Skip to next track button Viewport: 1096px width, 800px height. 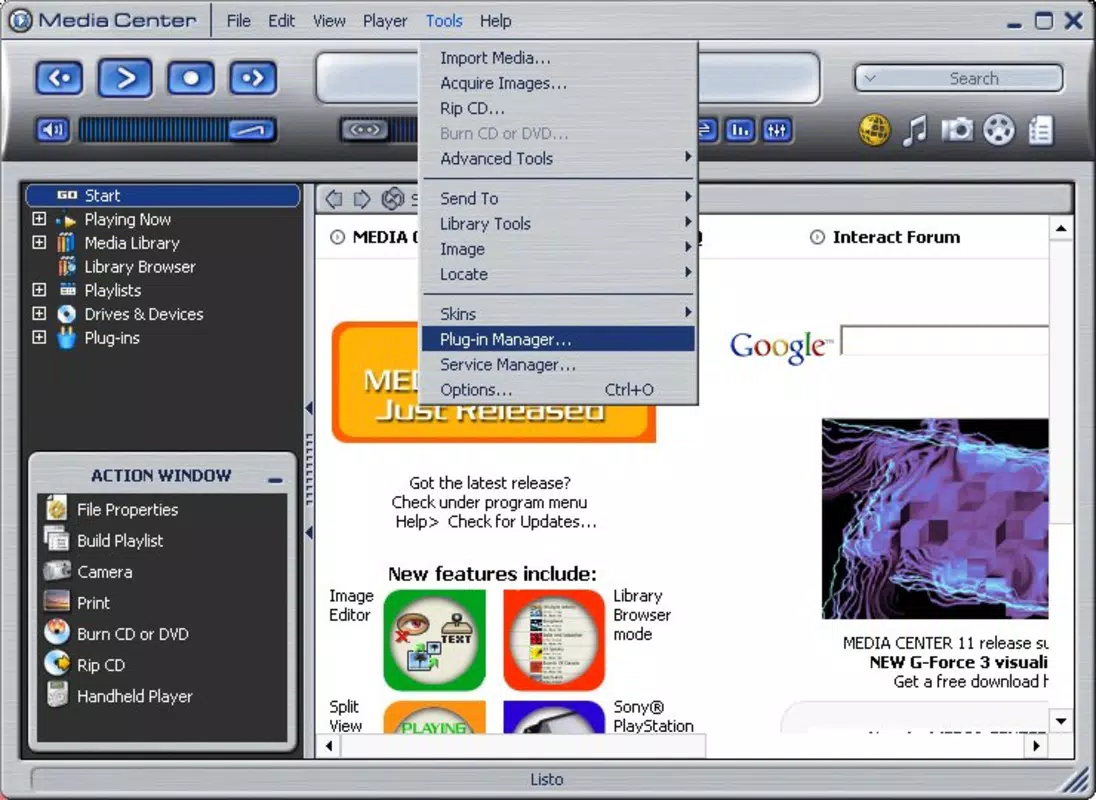coord(252,78)
